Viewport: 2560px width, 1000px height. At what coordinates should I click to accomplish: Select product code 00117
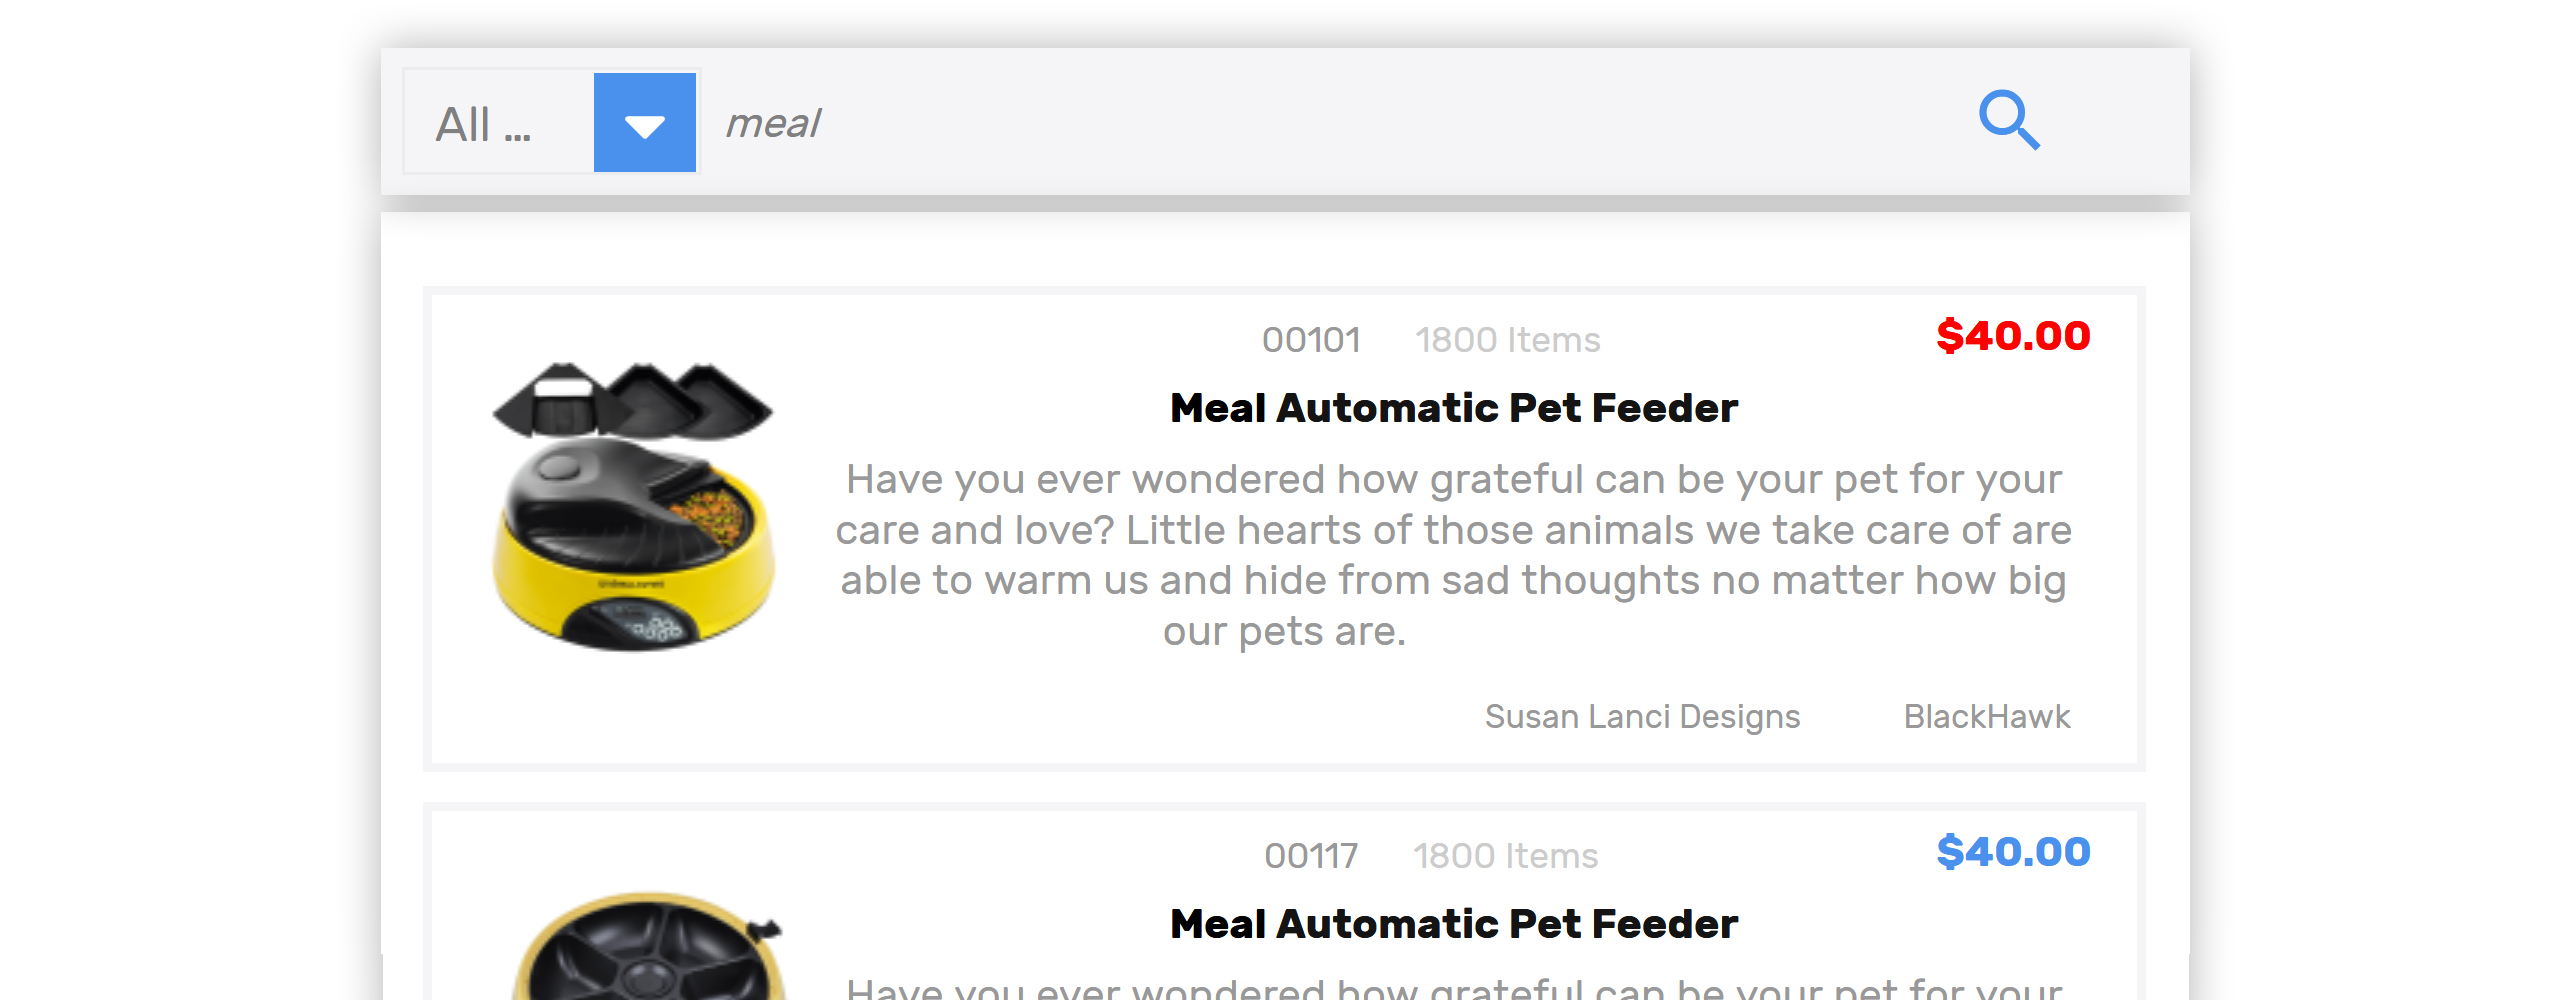point(1311,856)
